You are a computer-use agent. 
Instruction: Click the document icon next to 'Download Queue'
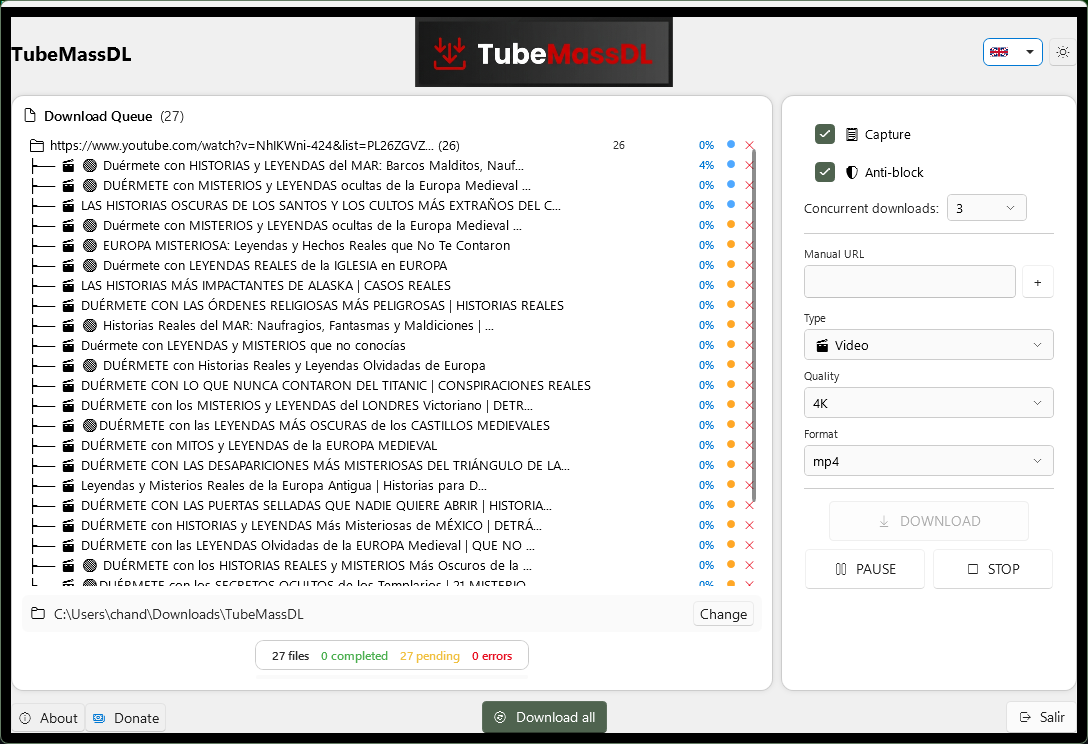[30, 115]
